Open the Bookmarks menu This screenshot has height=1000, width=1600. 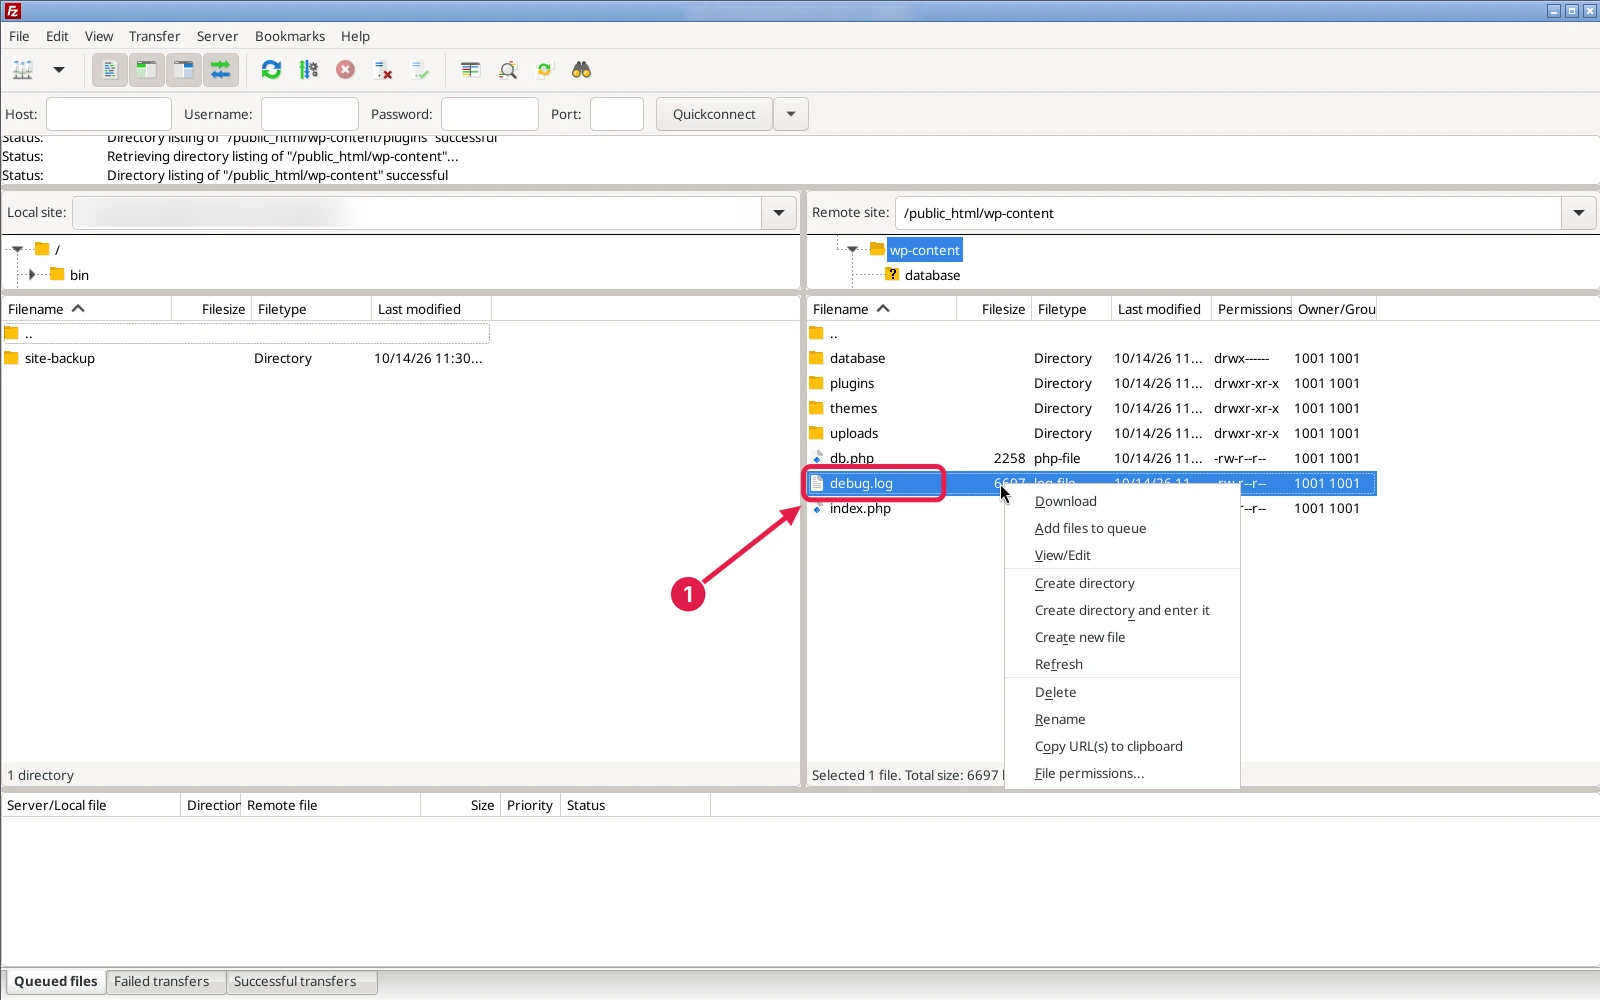point(290,36)
